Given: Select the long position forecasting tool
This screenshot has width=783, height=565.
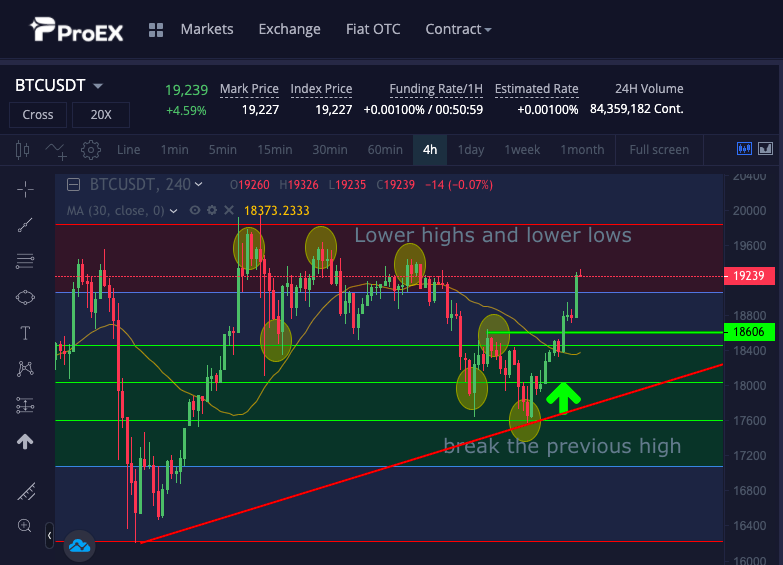Looking at the screenshot, I should coord(25,406).
